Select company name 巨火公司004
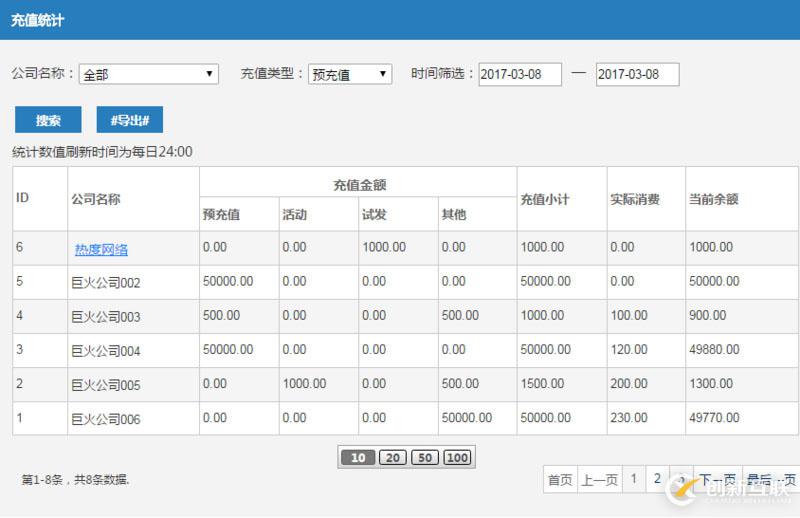 point(106,351)
